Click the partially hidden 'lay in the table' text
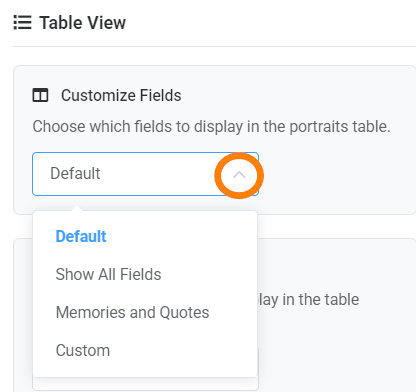Screen dimensions: 416x392 tap(309, 299)
